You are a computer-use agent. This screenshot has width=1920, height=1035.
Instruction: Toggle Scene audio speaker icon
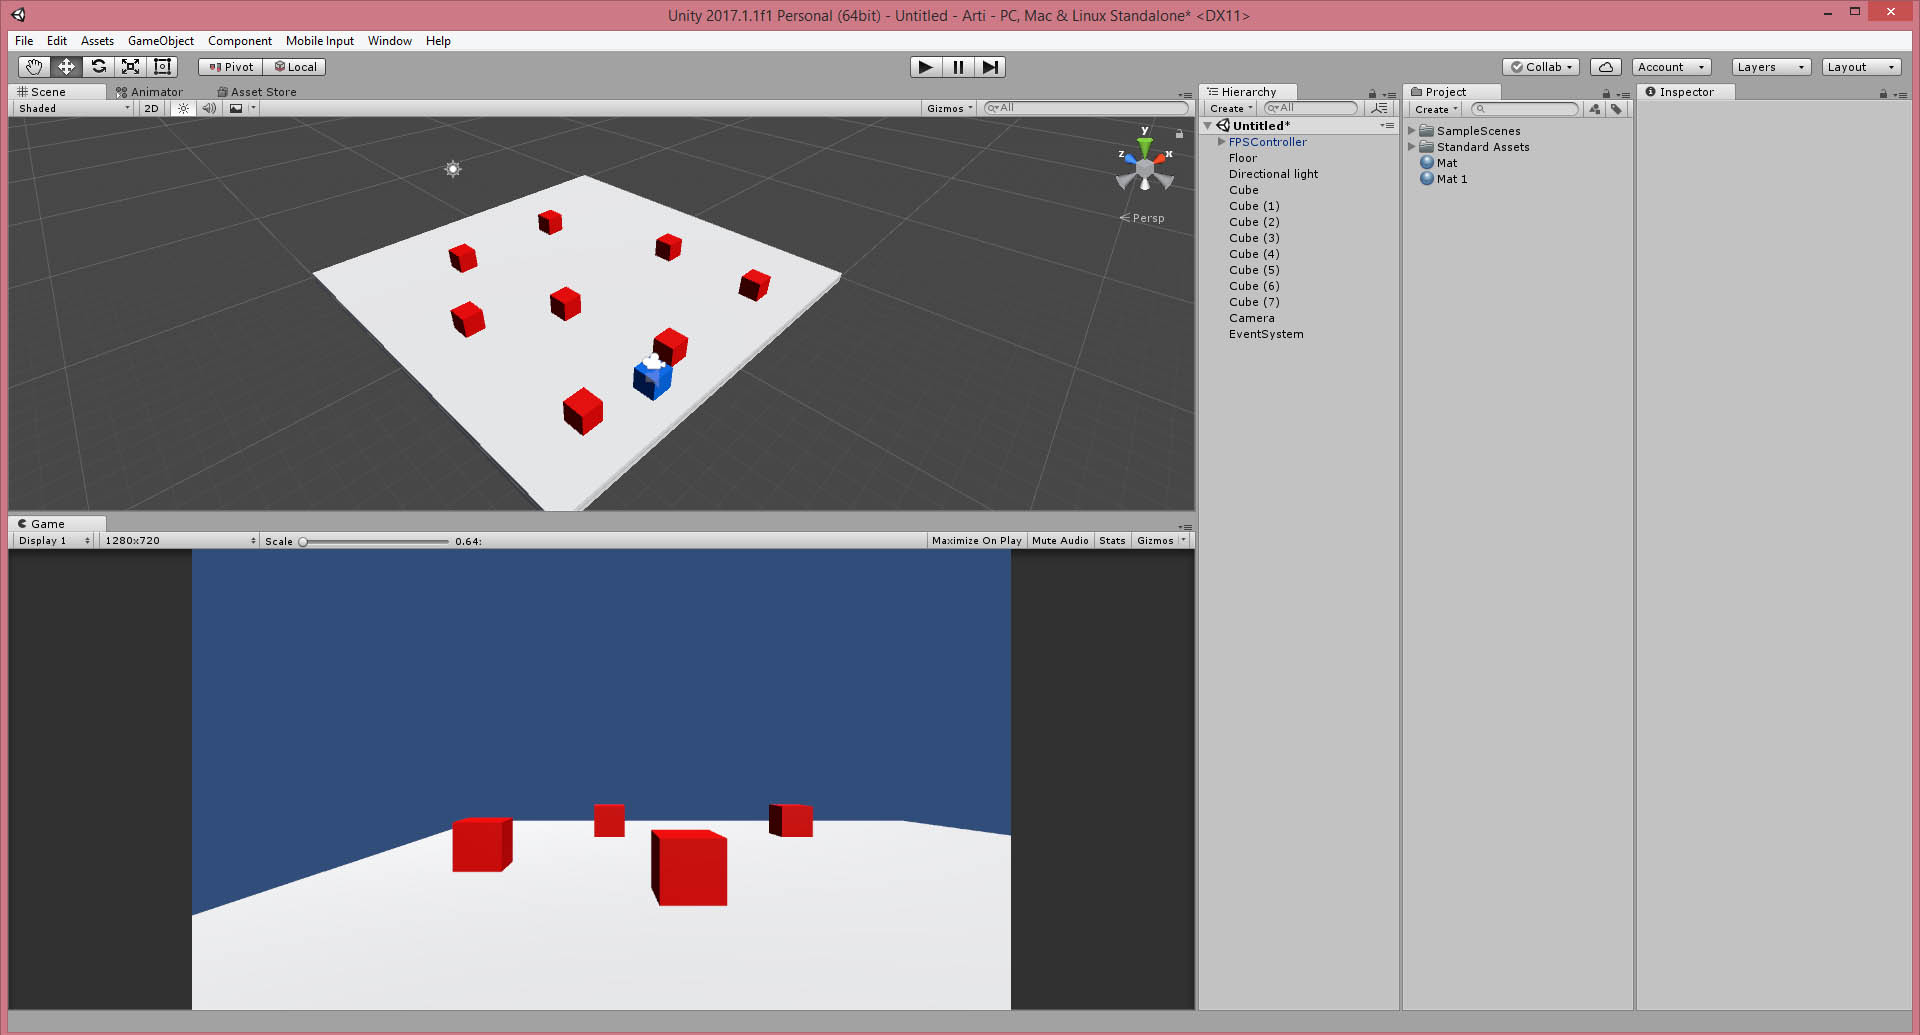(209, 108)
